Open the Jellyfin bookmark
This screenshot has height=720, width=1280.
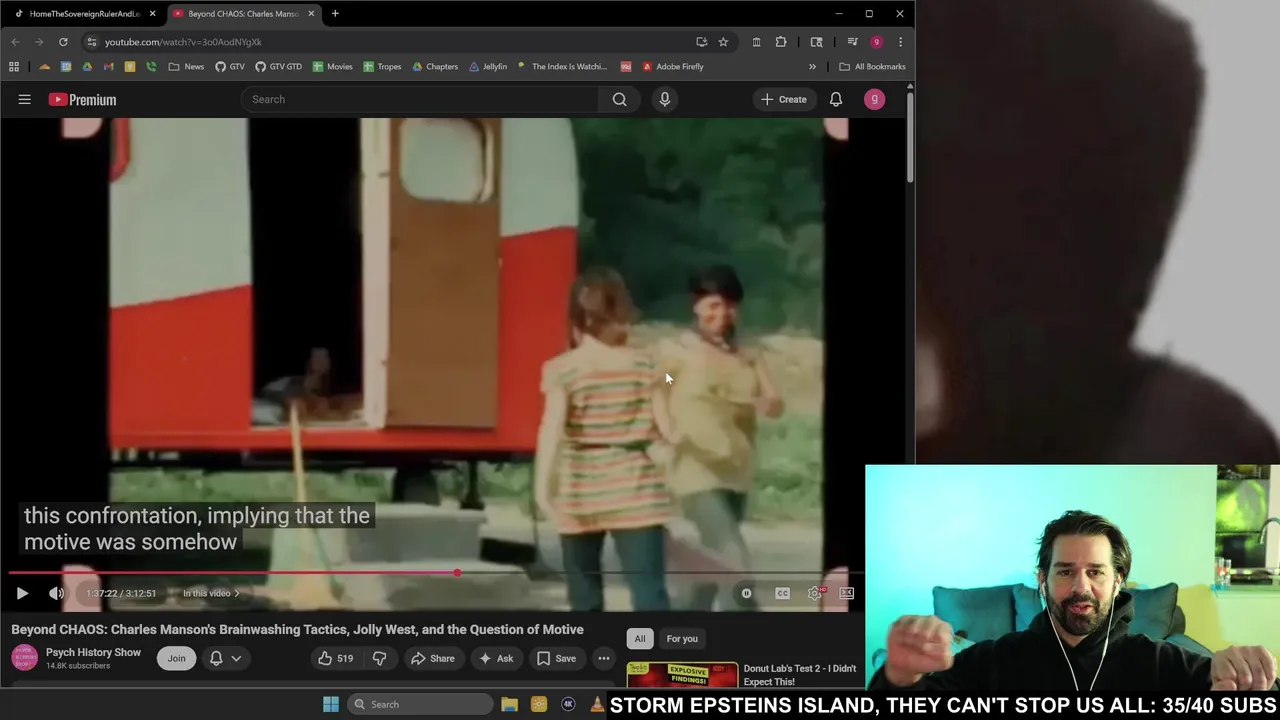tap(488, 67)
